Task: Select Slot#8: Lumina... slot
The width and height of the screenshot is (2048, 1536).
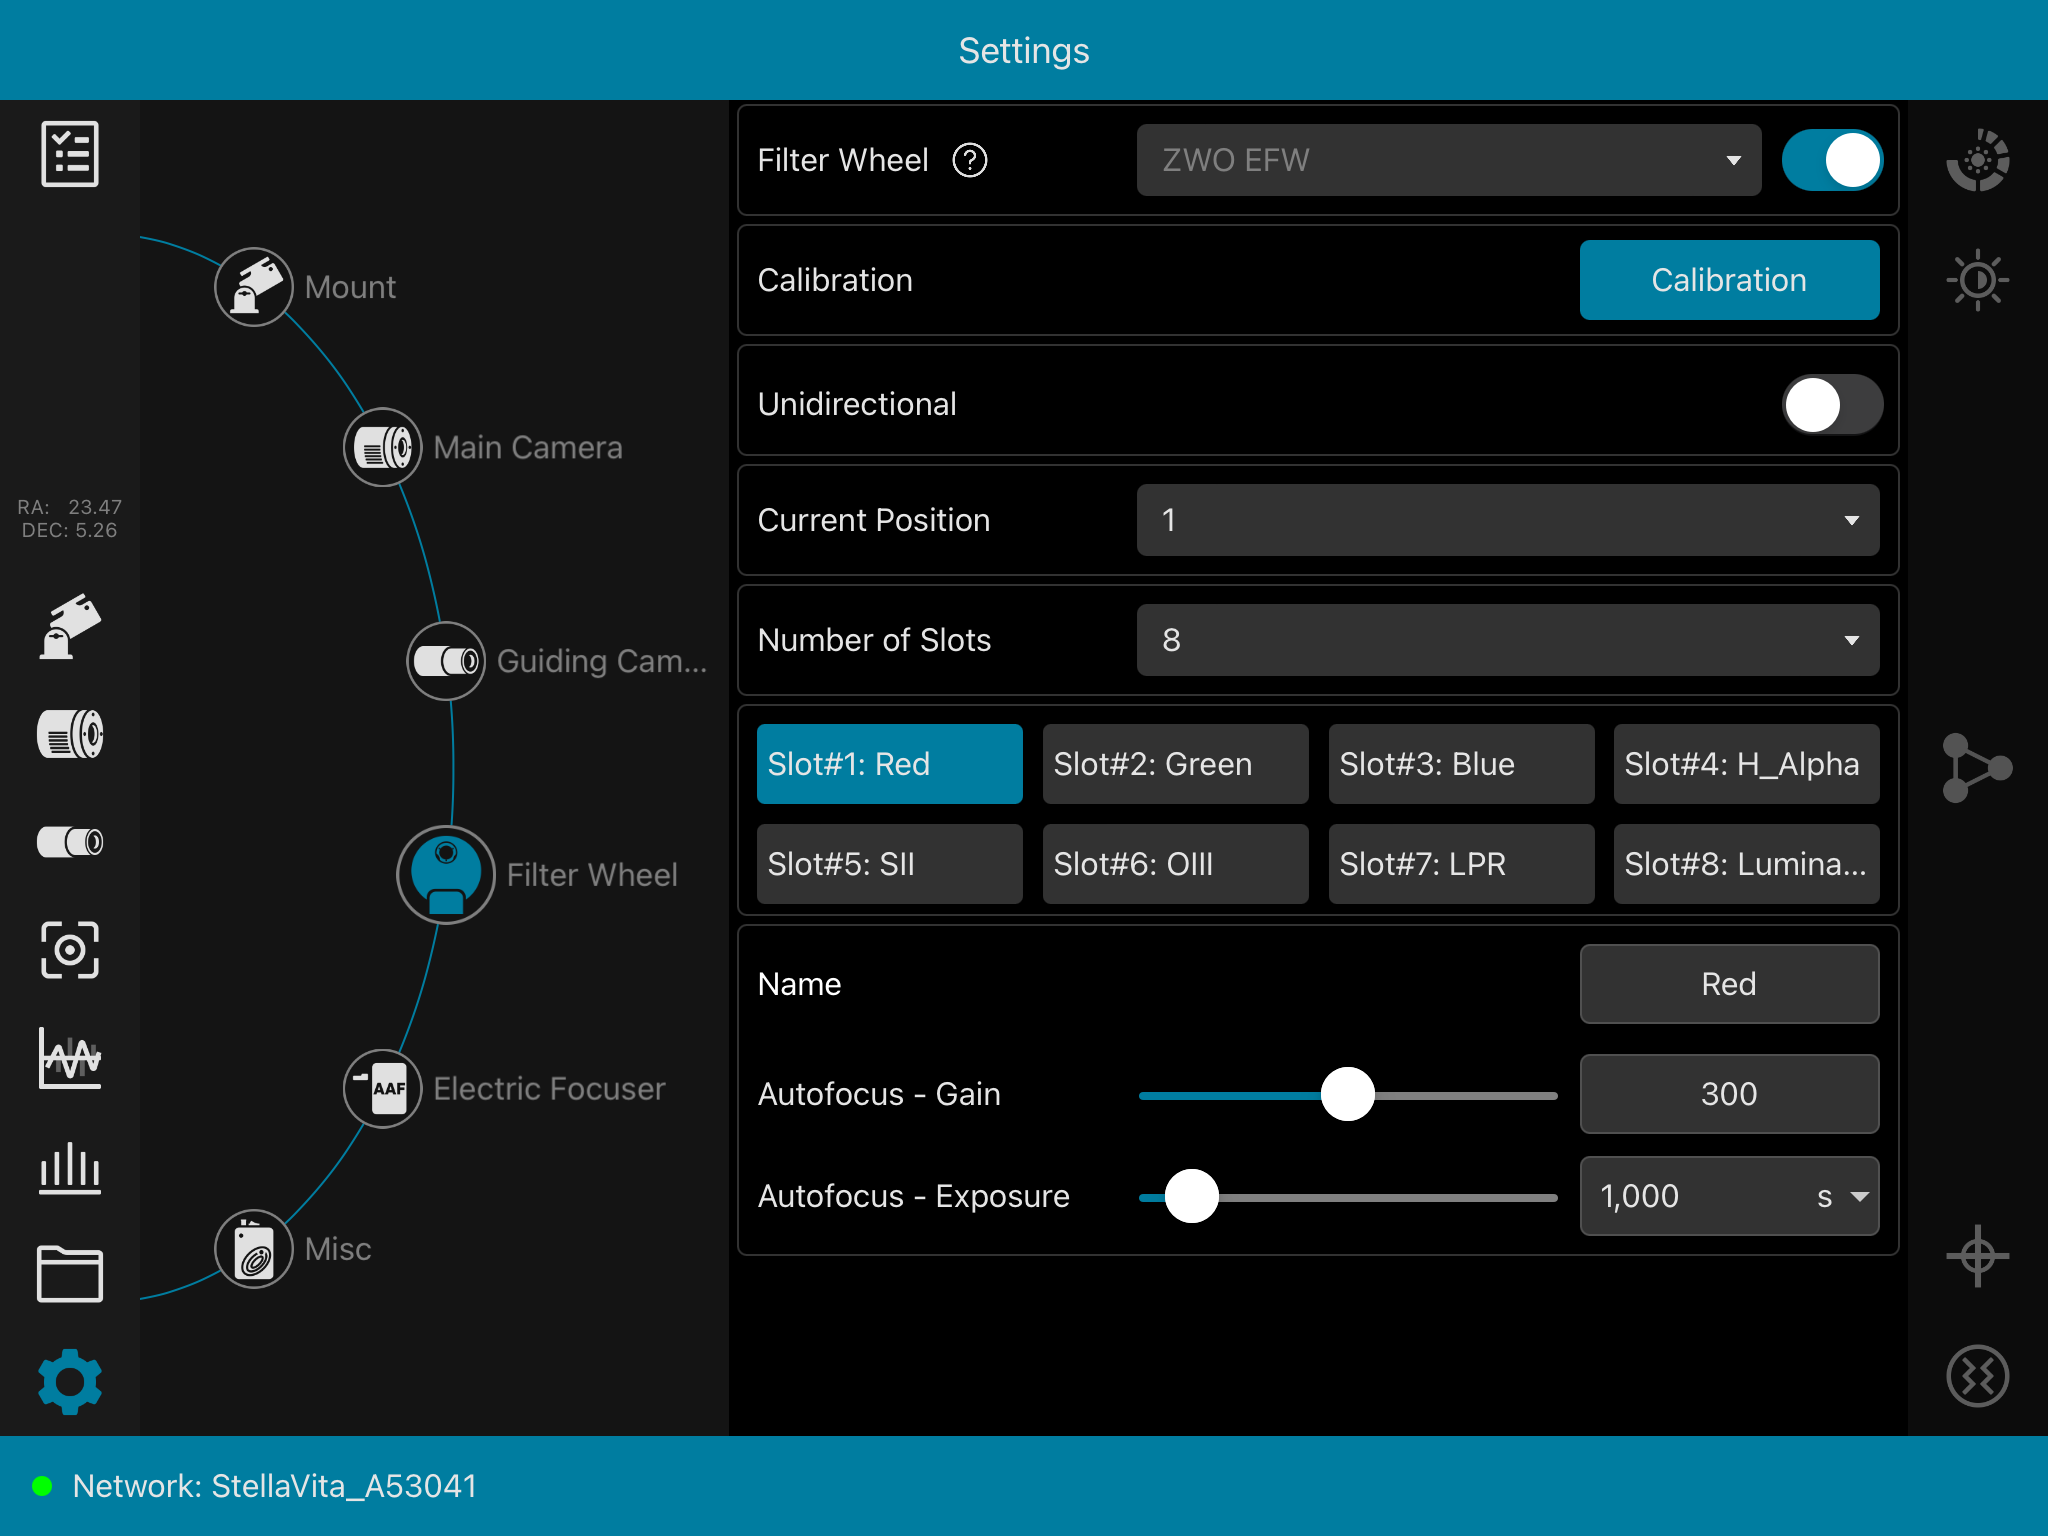Action: (1747, 864)
